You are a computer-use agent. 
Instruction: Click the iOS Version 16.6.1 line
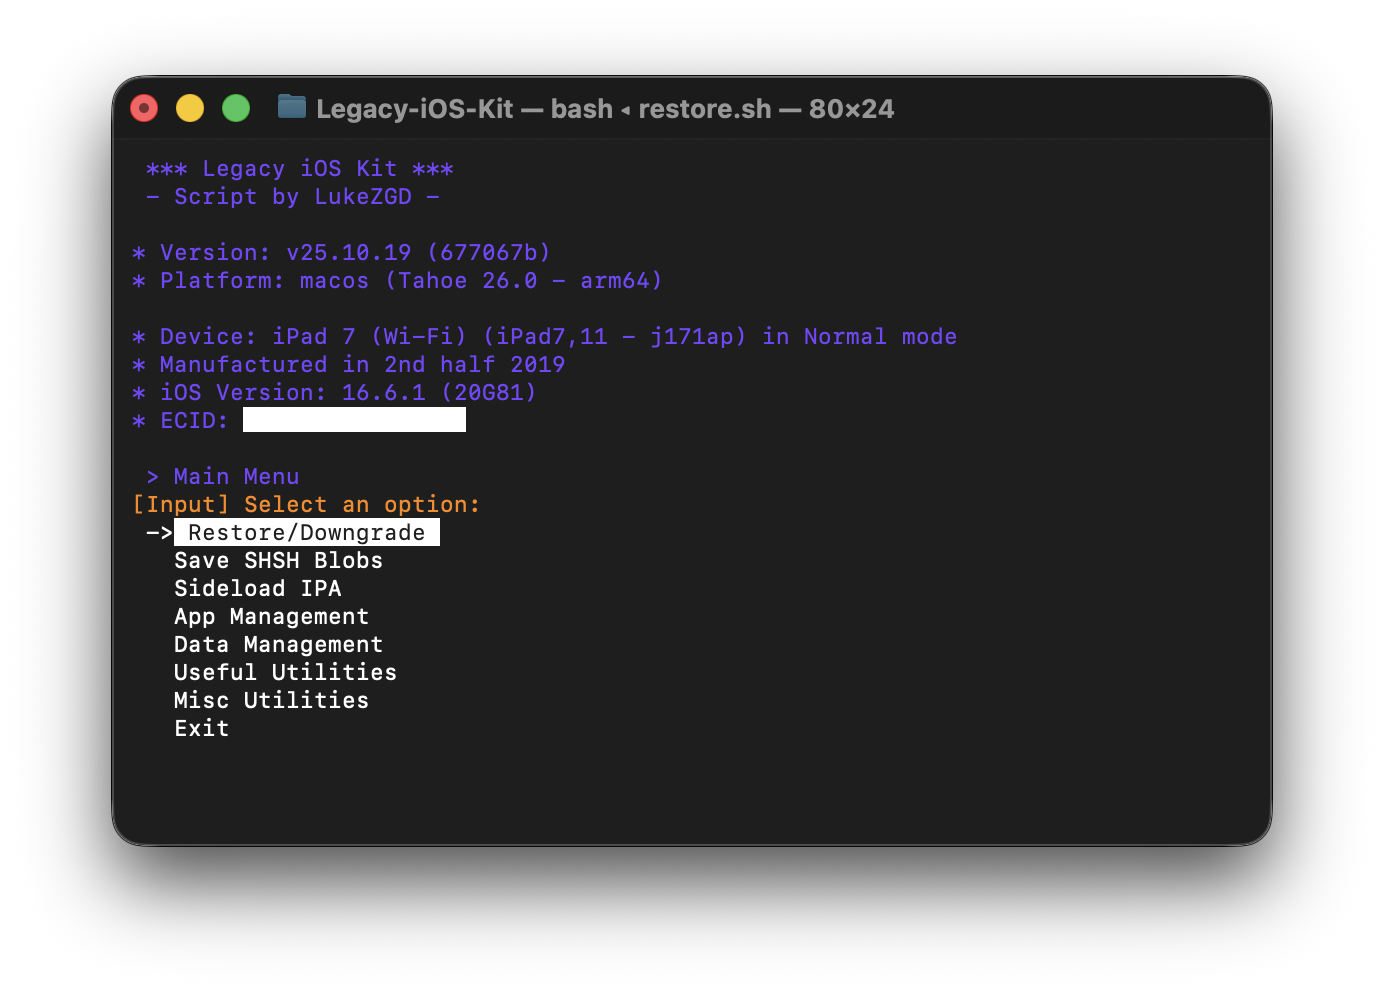click(335, 393)
